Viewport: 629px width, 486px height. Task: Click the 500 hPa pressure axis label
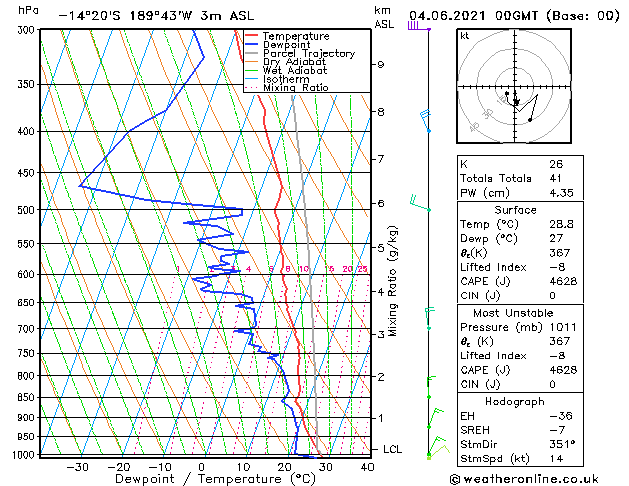26,210
